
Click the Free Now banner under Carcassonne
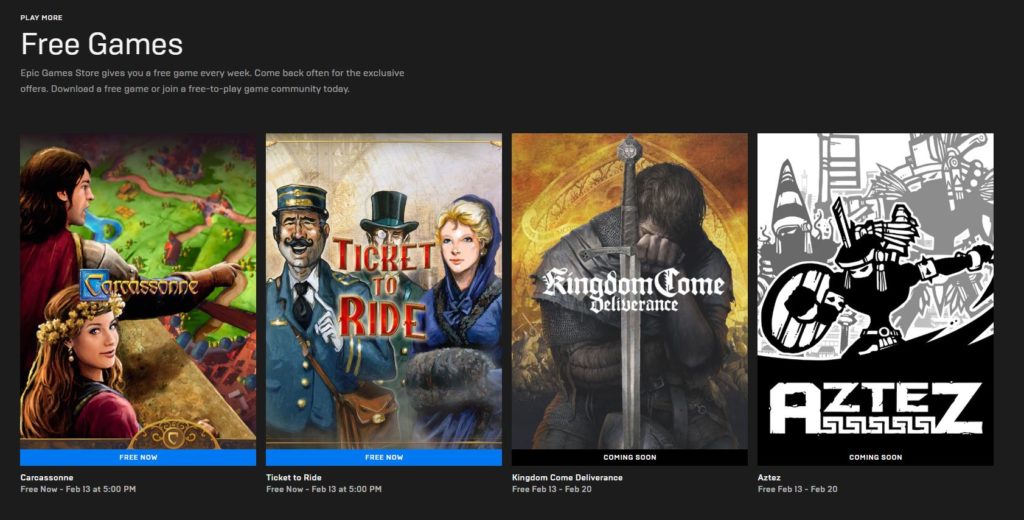(138, 457)
